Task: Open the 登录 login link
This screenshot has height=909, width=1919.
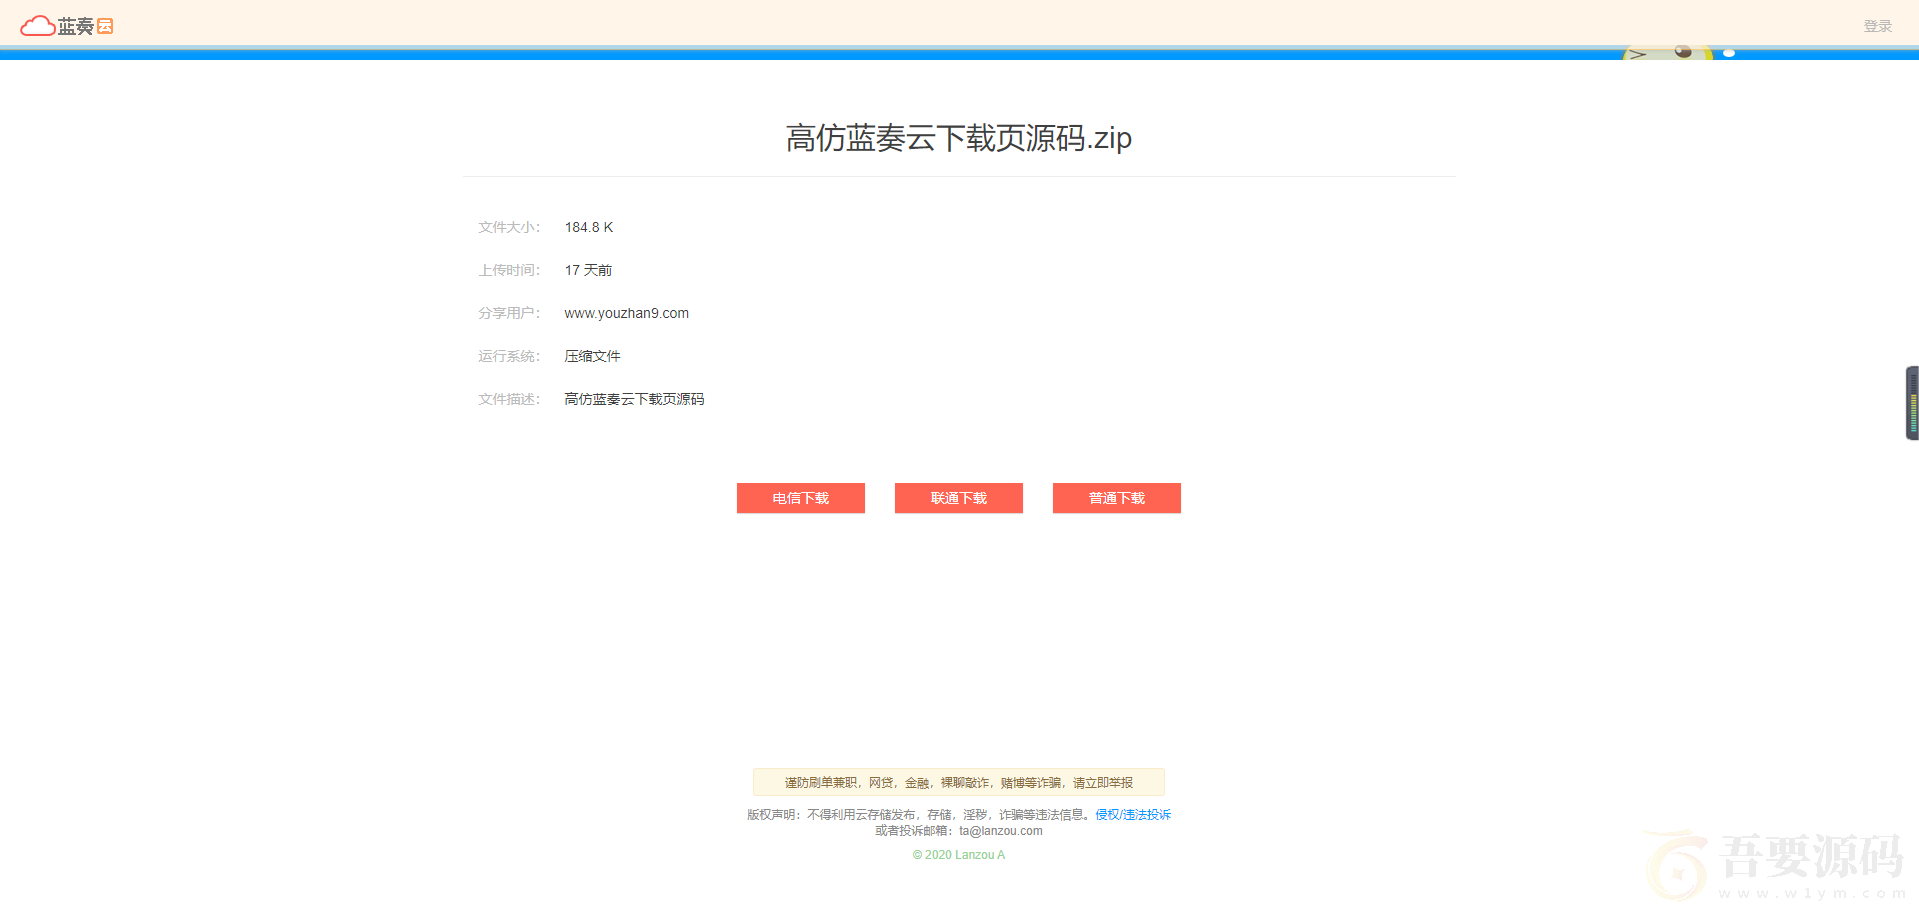Action: (1877, 26)
